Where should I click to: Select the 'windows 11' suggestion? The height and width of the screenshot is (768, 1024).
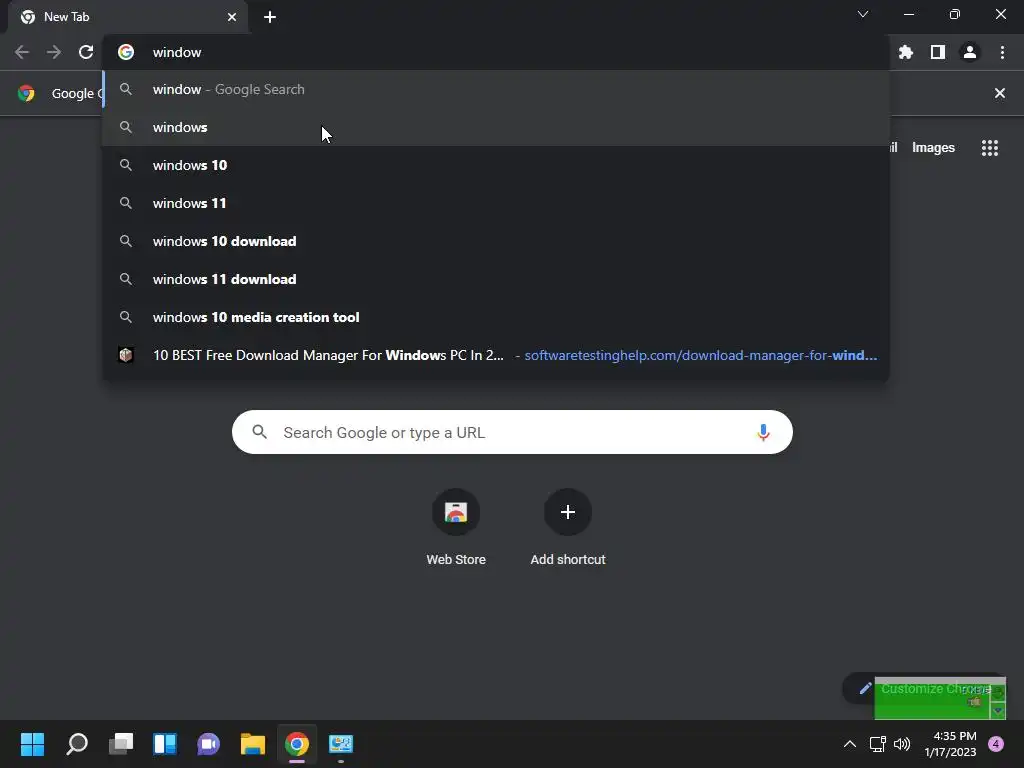click(496, 203)
